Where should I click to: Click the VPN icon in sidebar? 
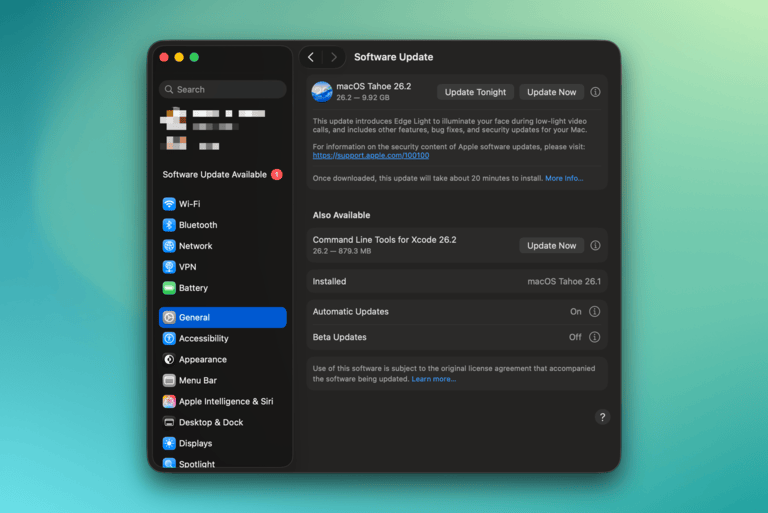(169, 267)
